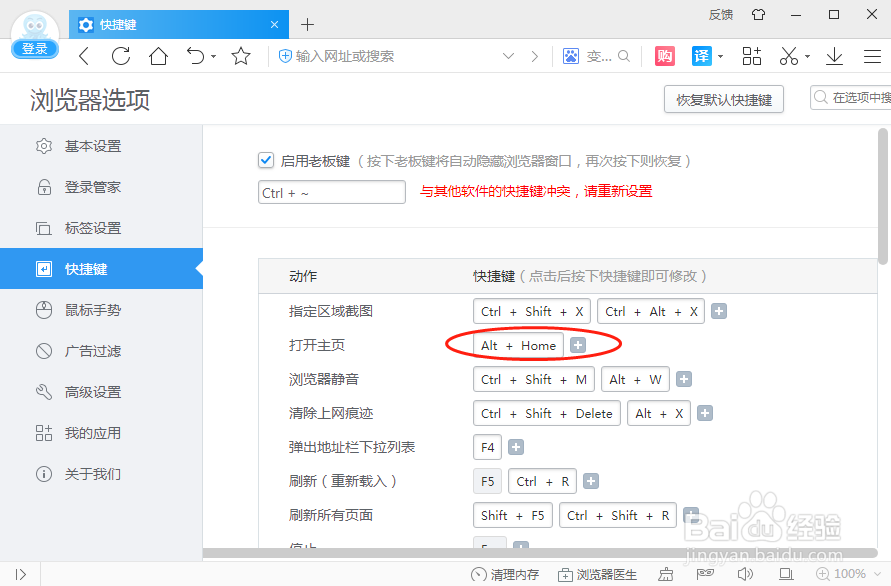This screenshot has width=891, height=586.
Task: Edit Ctrl + R shortcut
Action: [x=543, y=481]
